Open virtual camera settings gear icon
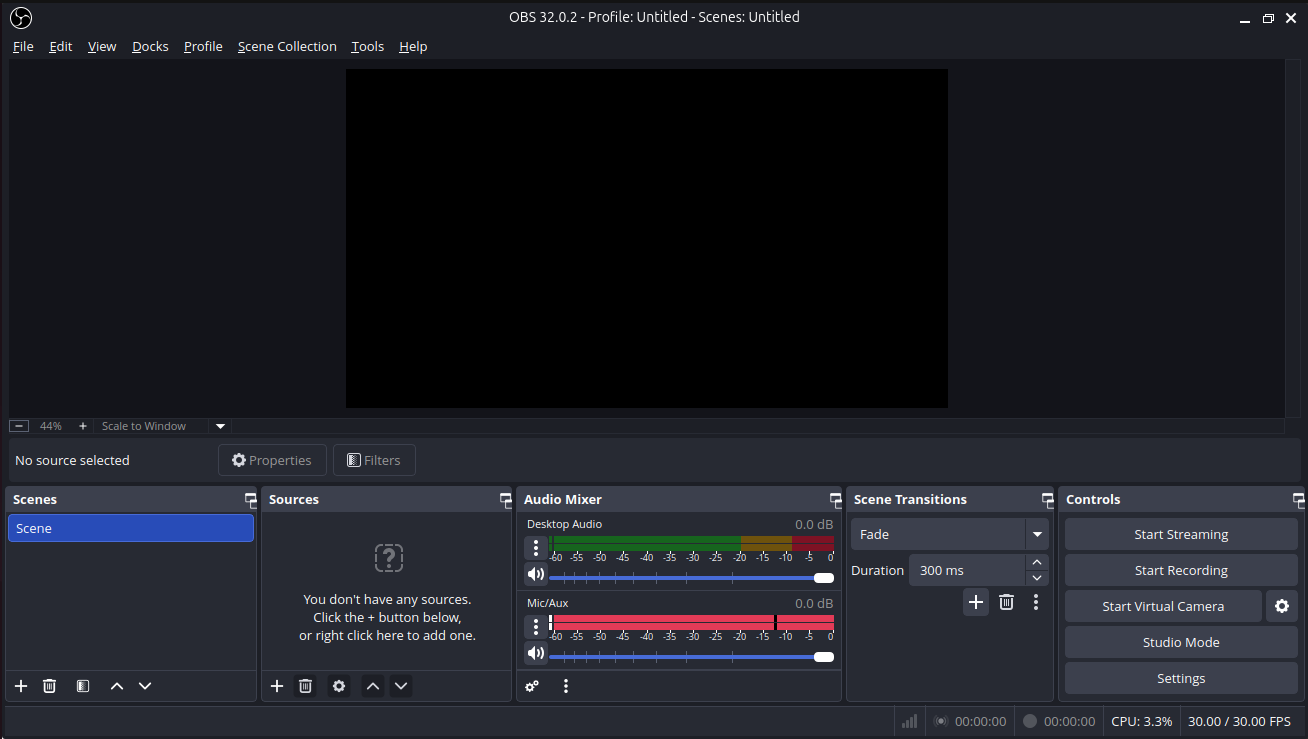1308x739 pixels. (x=1282, y=606)
